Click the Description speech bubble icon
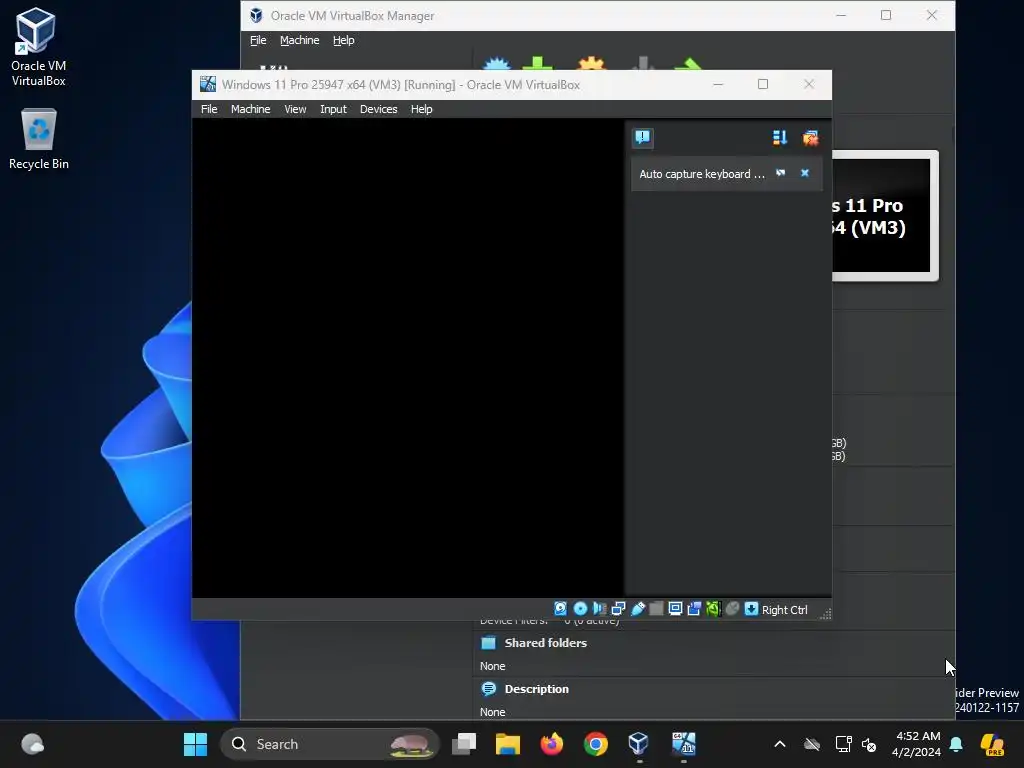This screenshot has width=1024, height=768. point(488,689)
